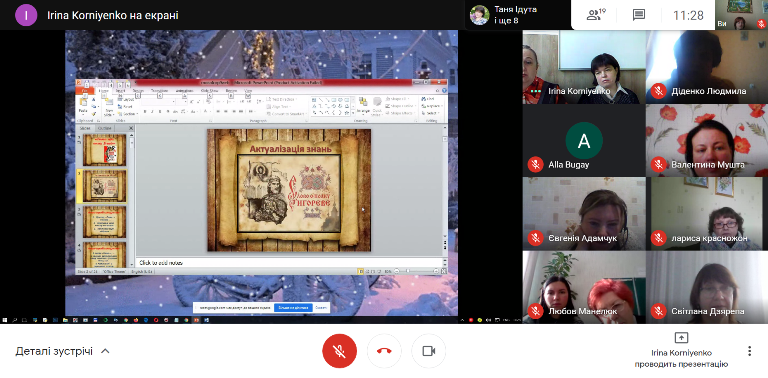Toggle the red muted microphone button
The width and height of the screenshot is (768, 378).
339,351
